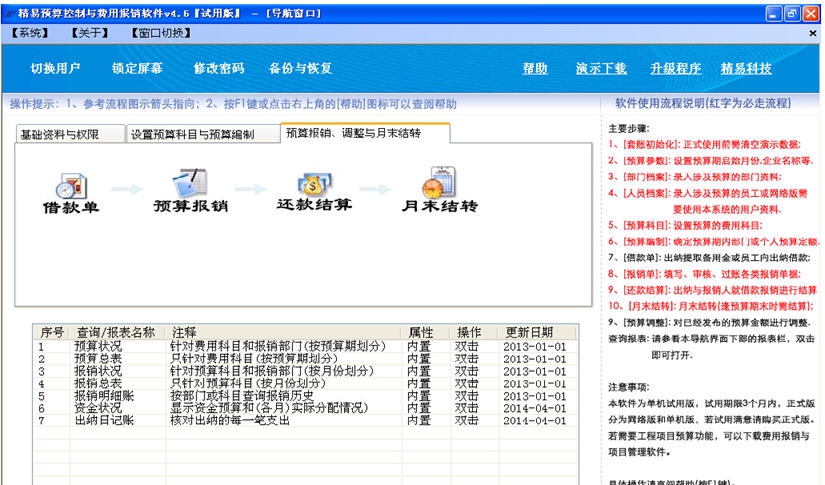Click the [预算调整] instruction line

(x=709, y=322)
